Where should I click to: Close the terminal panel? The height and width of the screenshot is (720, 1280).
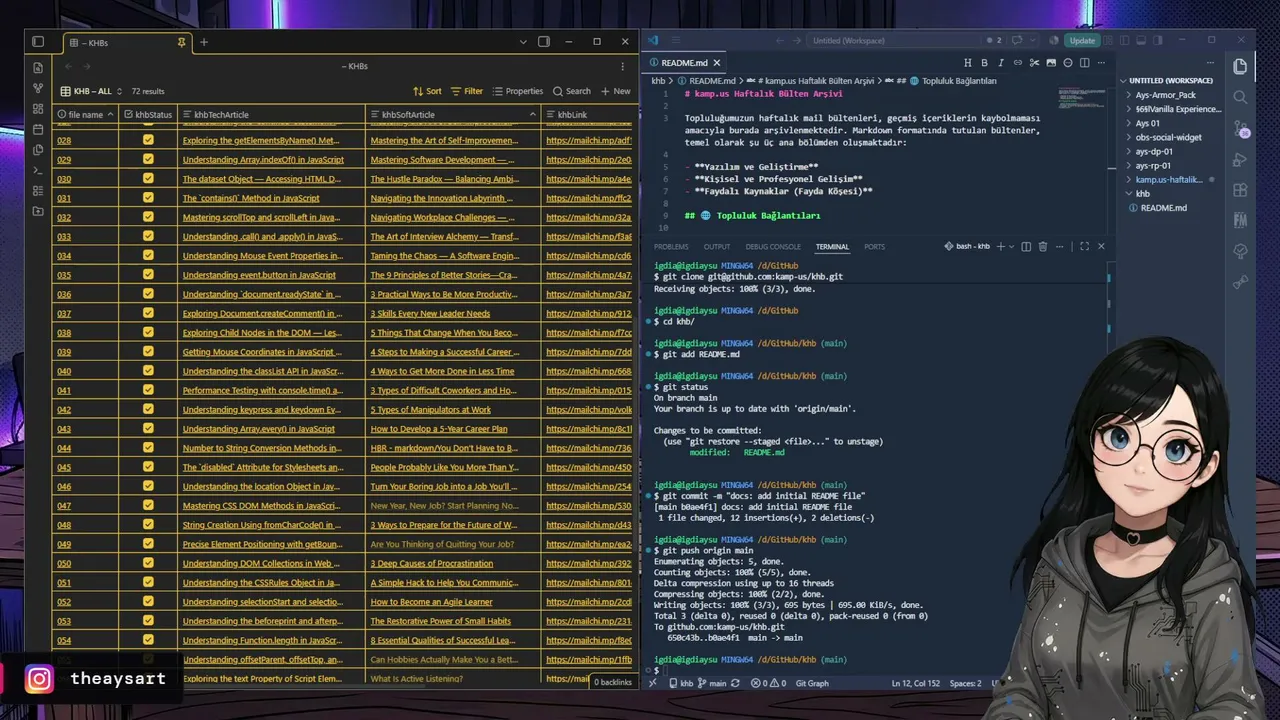coord(1101,246)
